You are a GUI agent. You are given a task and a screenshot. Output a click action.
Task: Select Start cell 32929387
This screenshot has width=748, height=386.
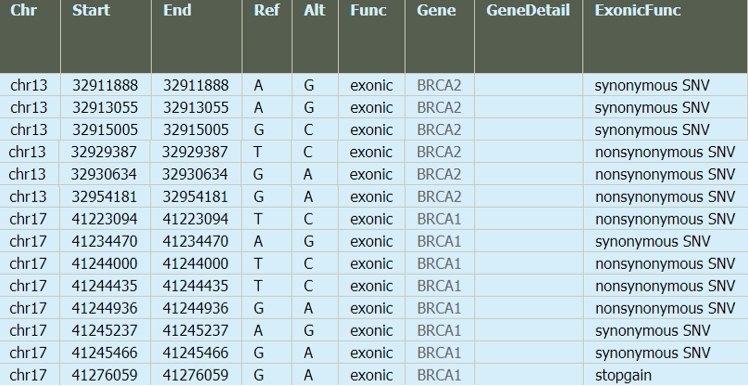pyautogui.click(x=104, y=152)
